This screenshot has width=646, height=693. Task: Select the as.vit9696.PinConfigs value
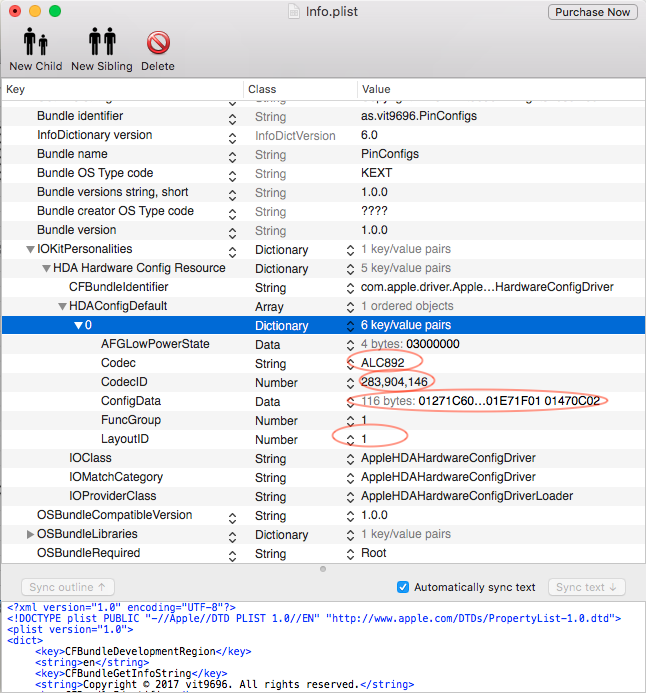(419, 116)
